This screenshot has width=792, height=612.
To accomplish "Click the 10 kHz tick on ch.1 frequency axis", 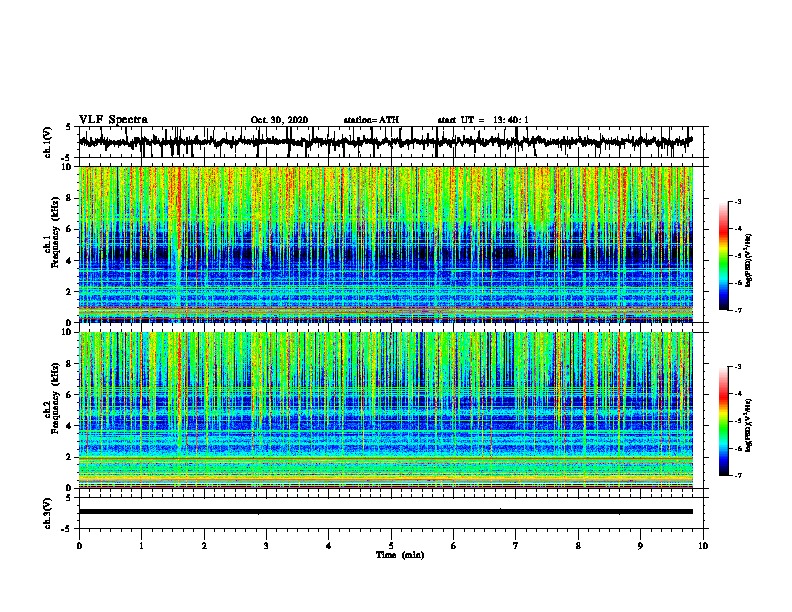I will pyautogui.click(x=67, y=167).
